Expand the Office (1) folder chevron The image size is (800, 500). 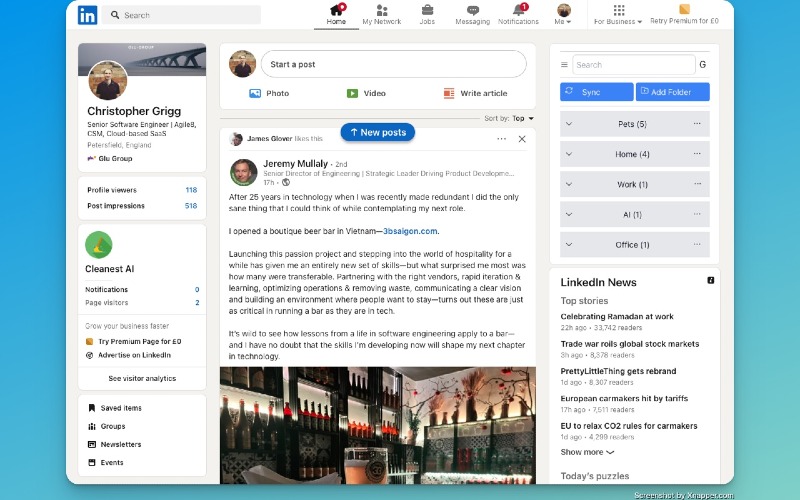pos(569,244)
